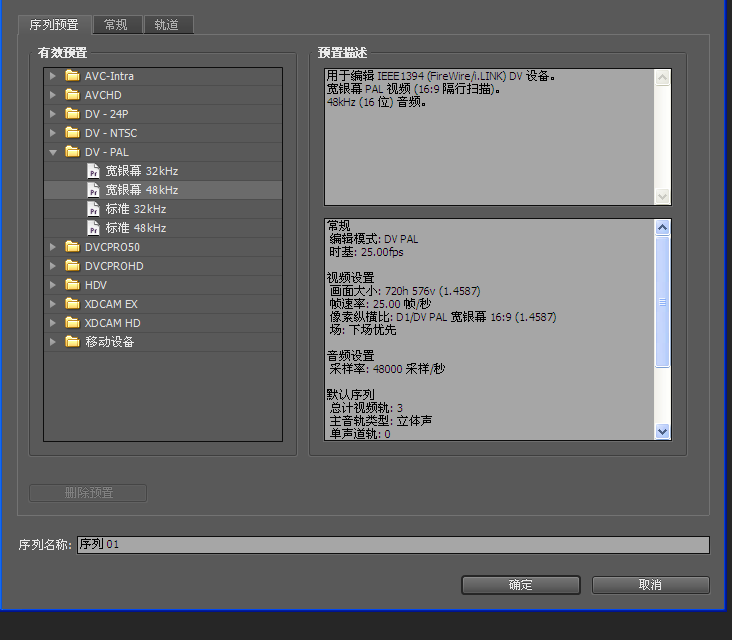Expand the XDCAM HD preset folder

53,323
